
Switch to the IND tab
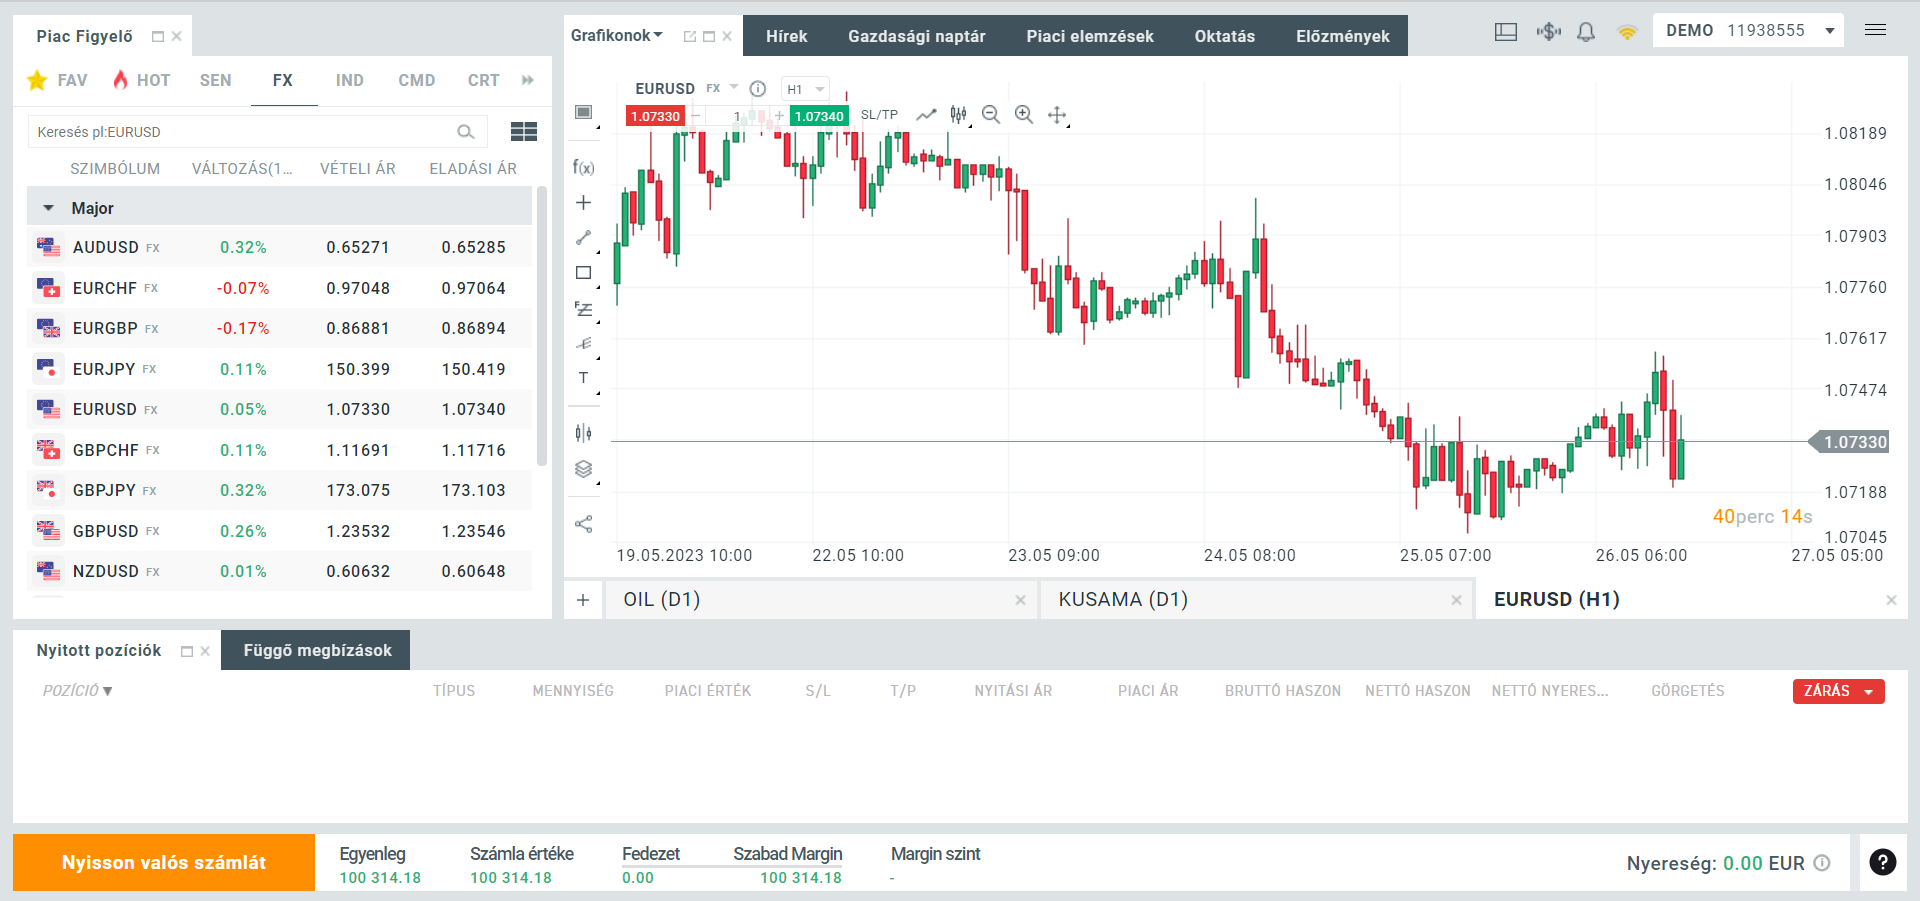(x=350, y=80)
